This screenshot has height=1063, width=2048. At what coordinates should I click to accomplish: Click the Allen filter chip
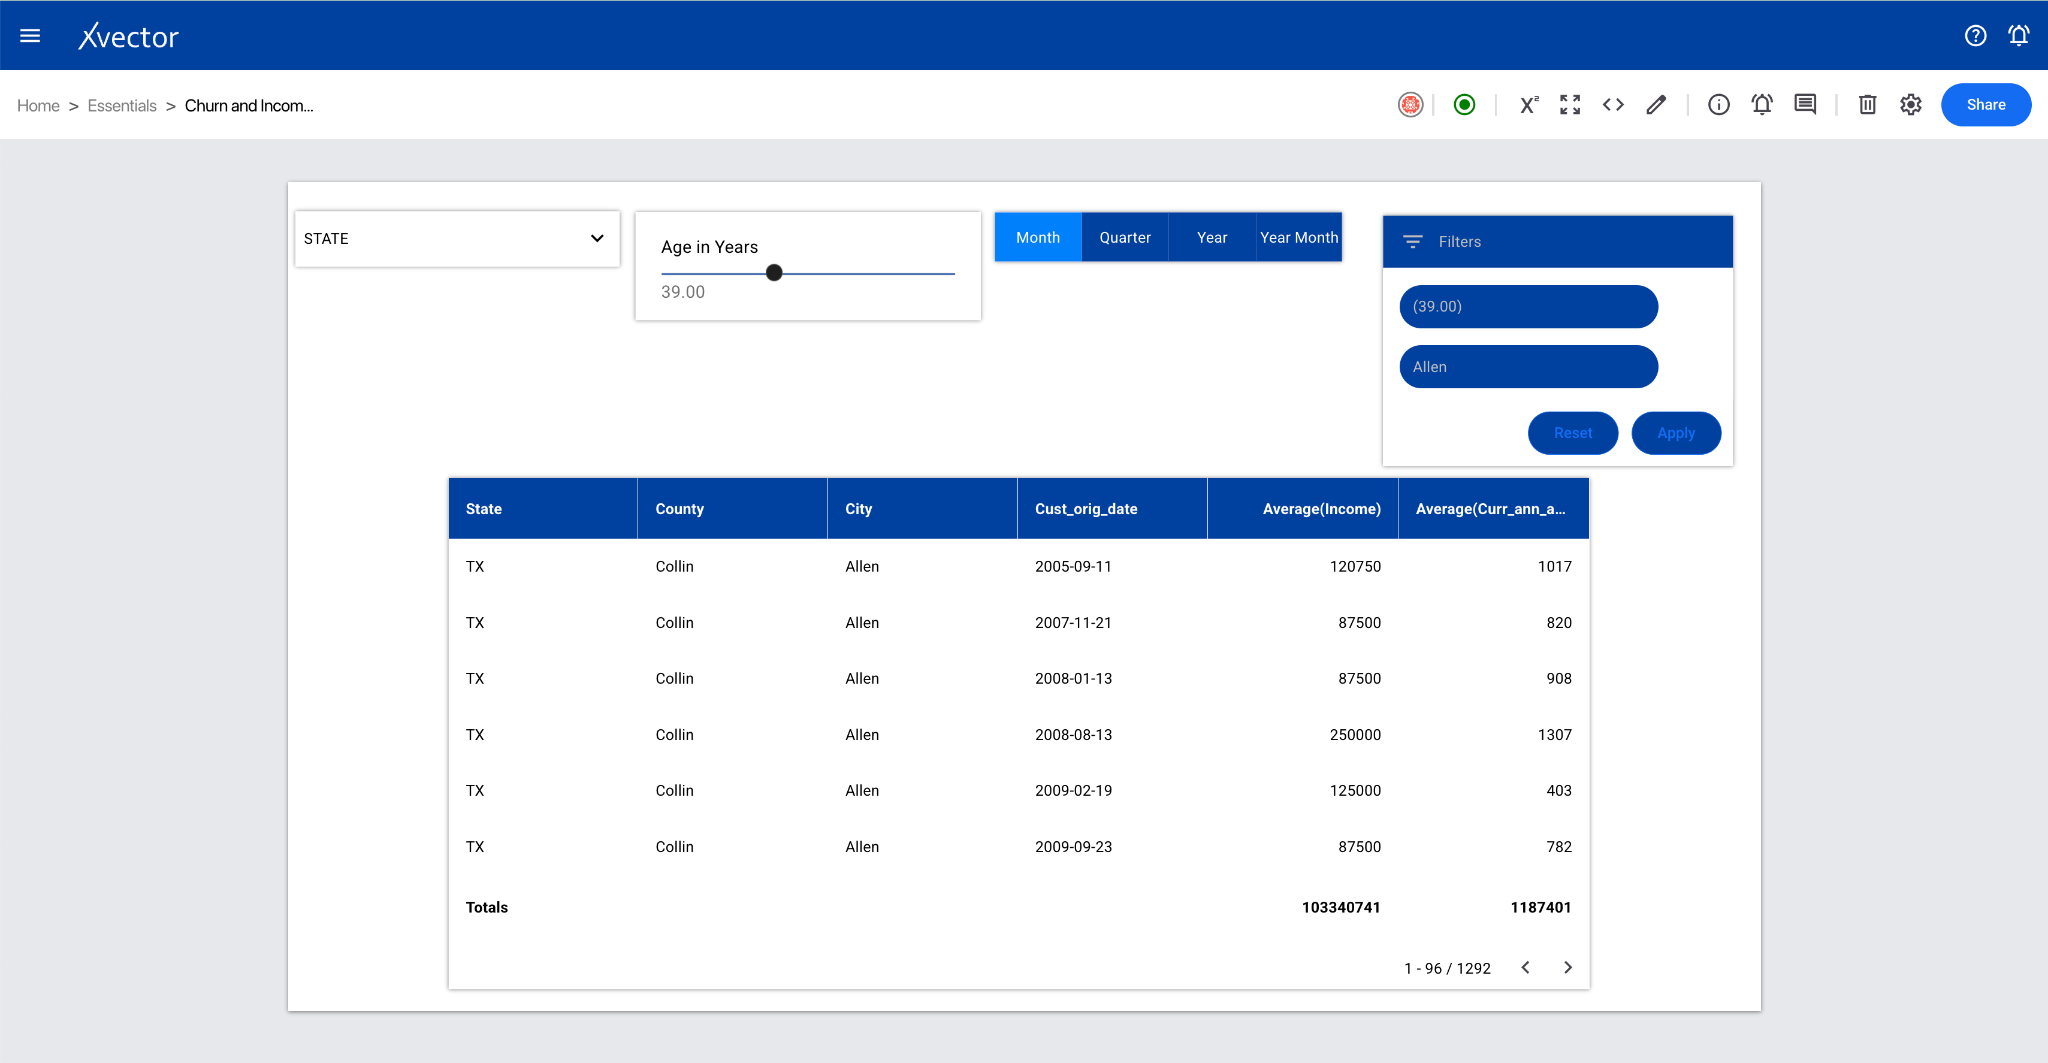coord(1528,367)
